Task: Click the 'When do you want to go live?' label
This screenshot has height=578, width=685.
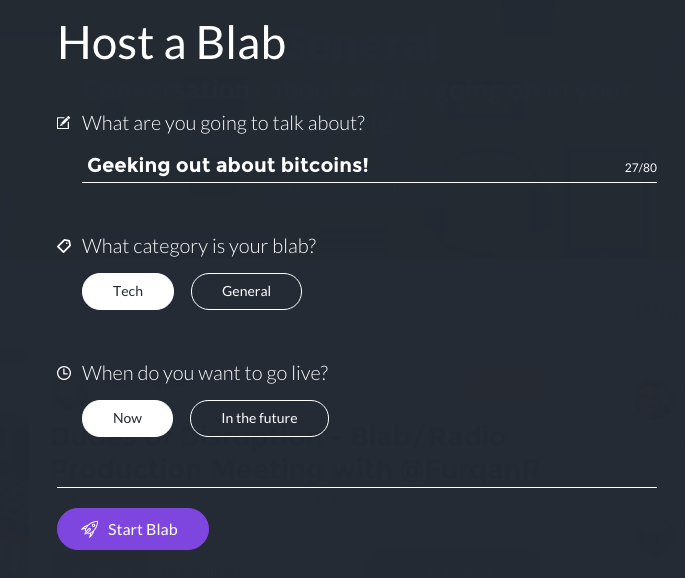Action: pyautogui.click(x=205, y=373)
